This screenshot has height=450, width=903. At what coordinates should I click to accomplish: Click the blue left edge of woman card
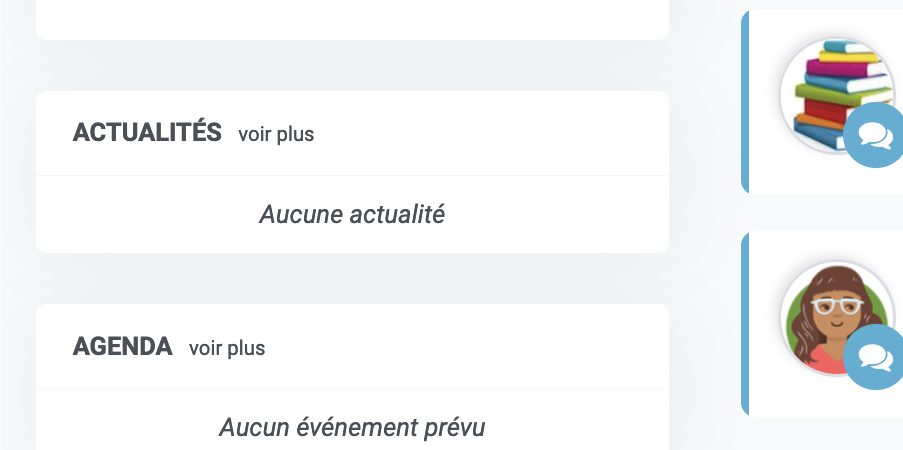745,324
